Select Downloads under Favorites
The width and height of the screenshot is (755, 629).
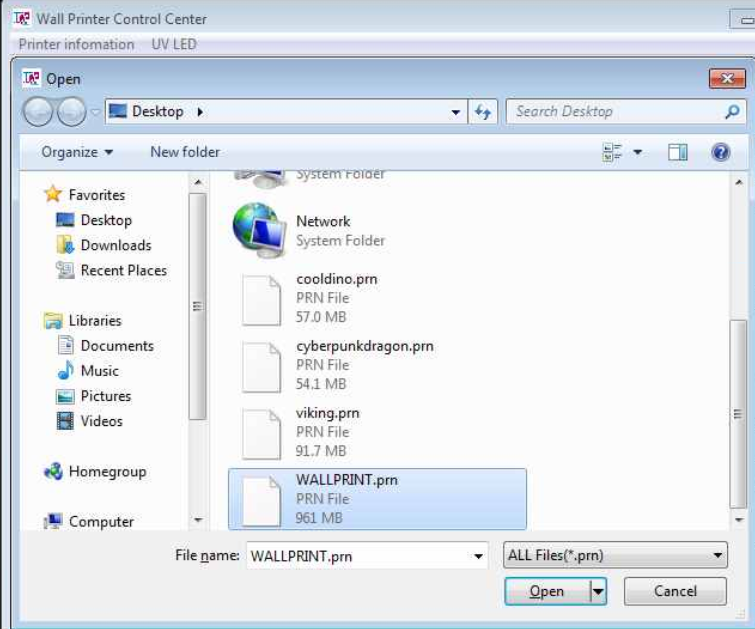pos(116,245)
